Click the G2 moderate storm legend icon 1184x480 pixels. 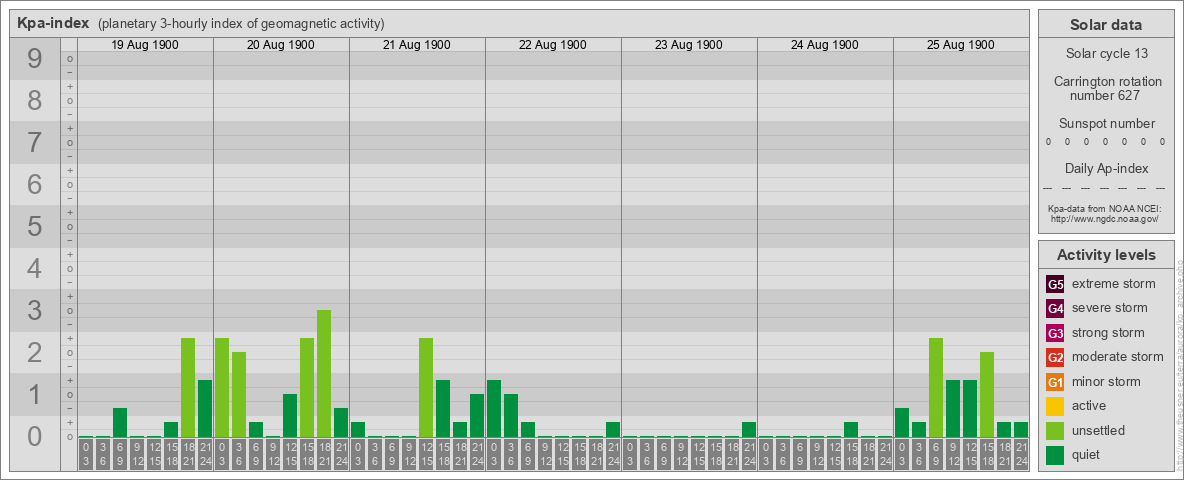pos(1055,357)
